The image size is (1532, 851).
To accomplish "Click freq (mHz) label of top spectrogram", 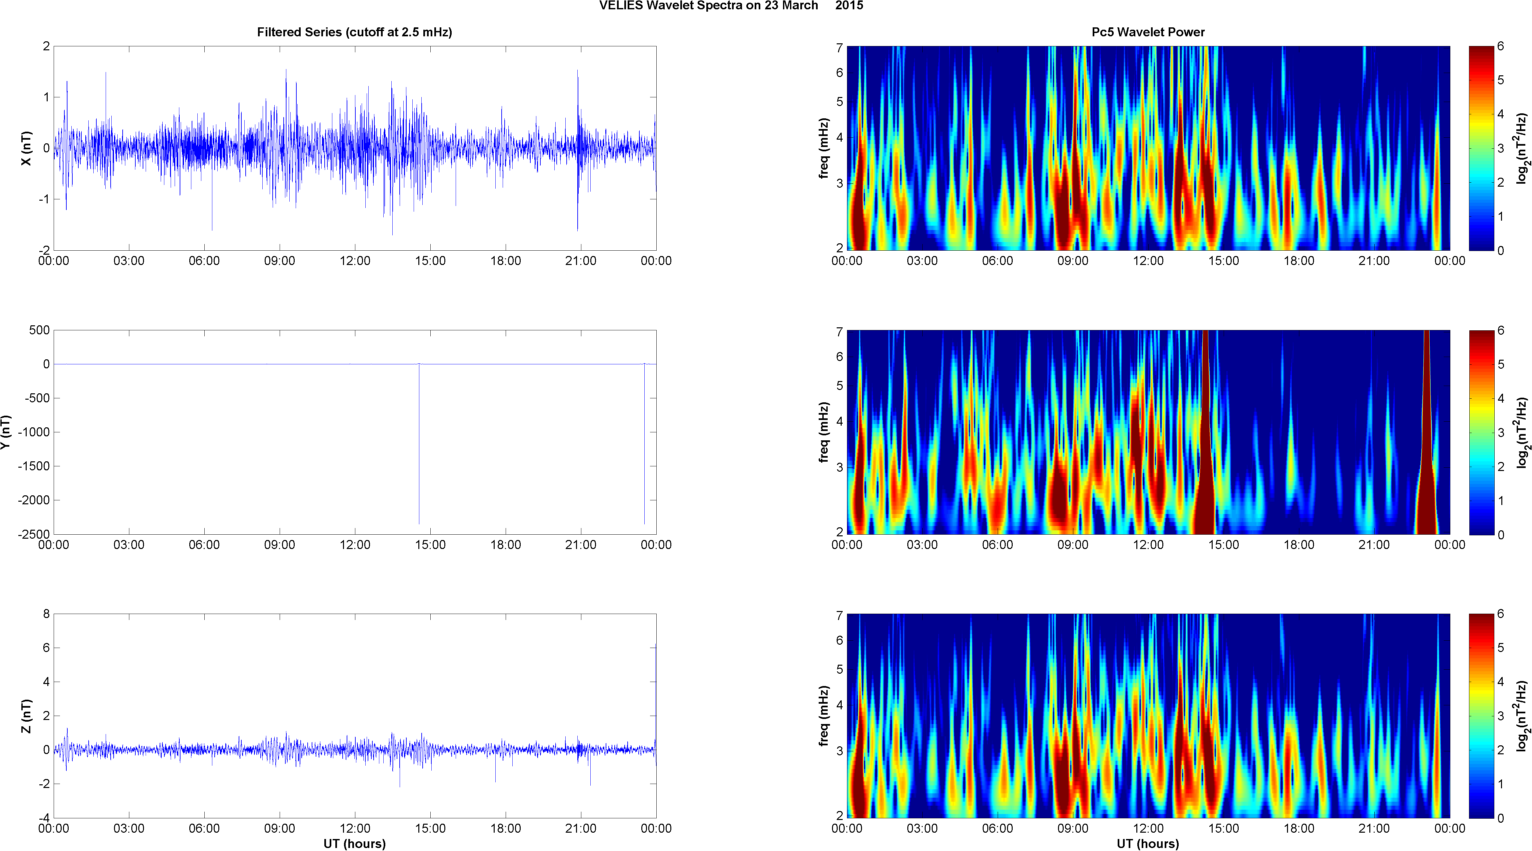I will click(x=823, y=148).
